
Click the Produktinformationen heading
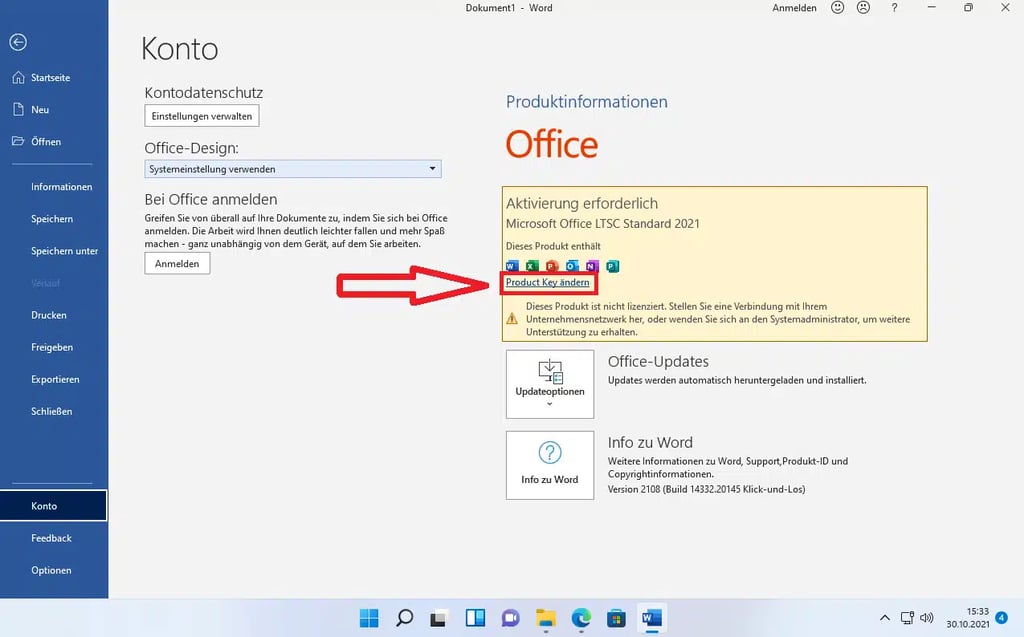(586, 101)
